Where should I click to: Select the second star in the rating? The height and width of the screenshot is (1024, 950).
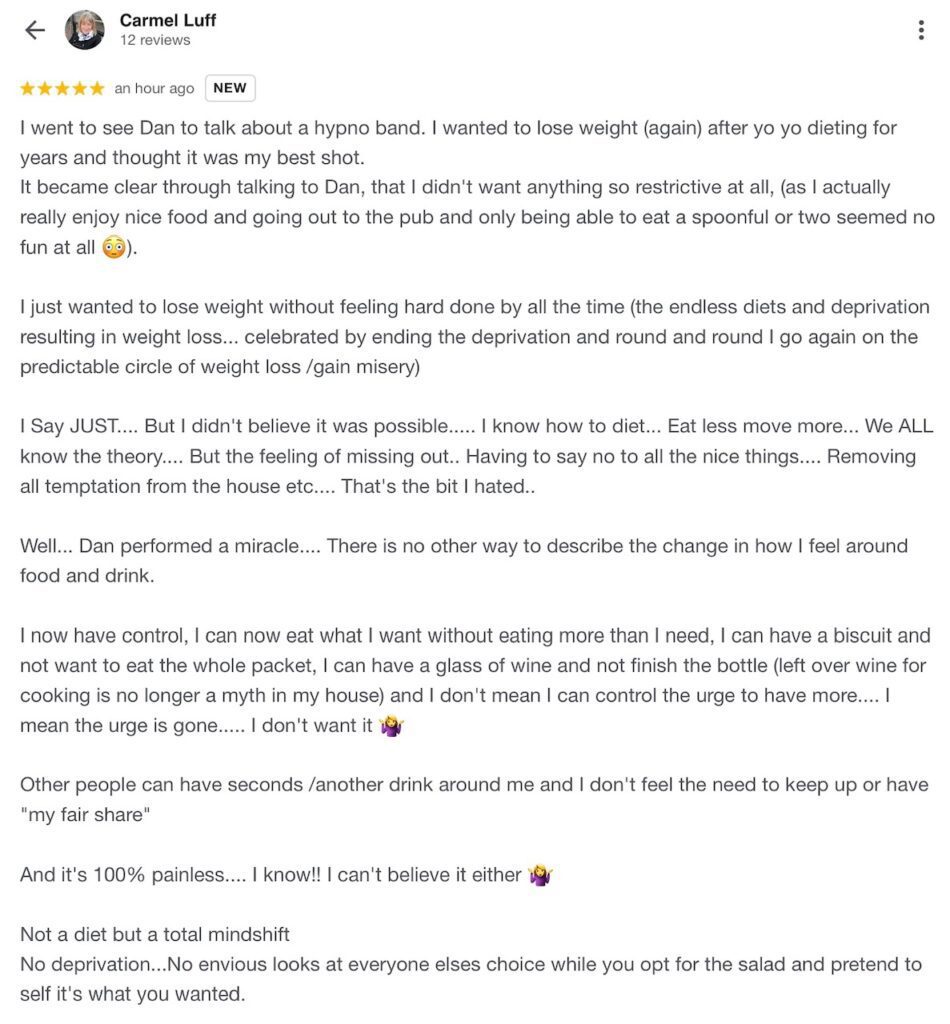pos(46,88)
